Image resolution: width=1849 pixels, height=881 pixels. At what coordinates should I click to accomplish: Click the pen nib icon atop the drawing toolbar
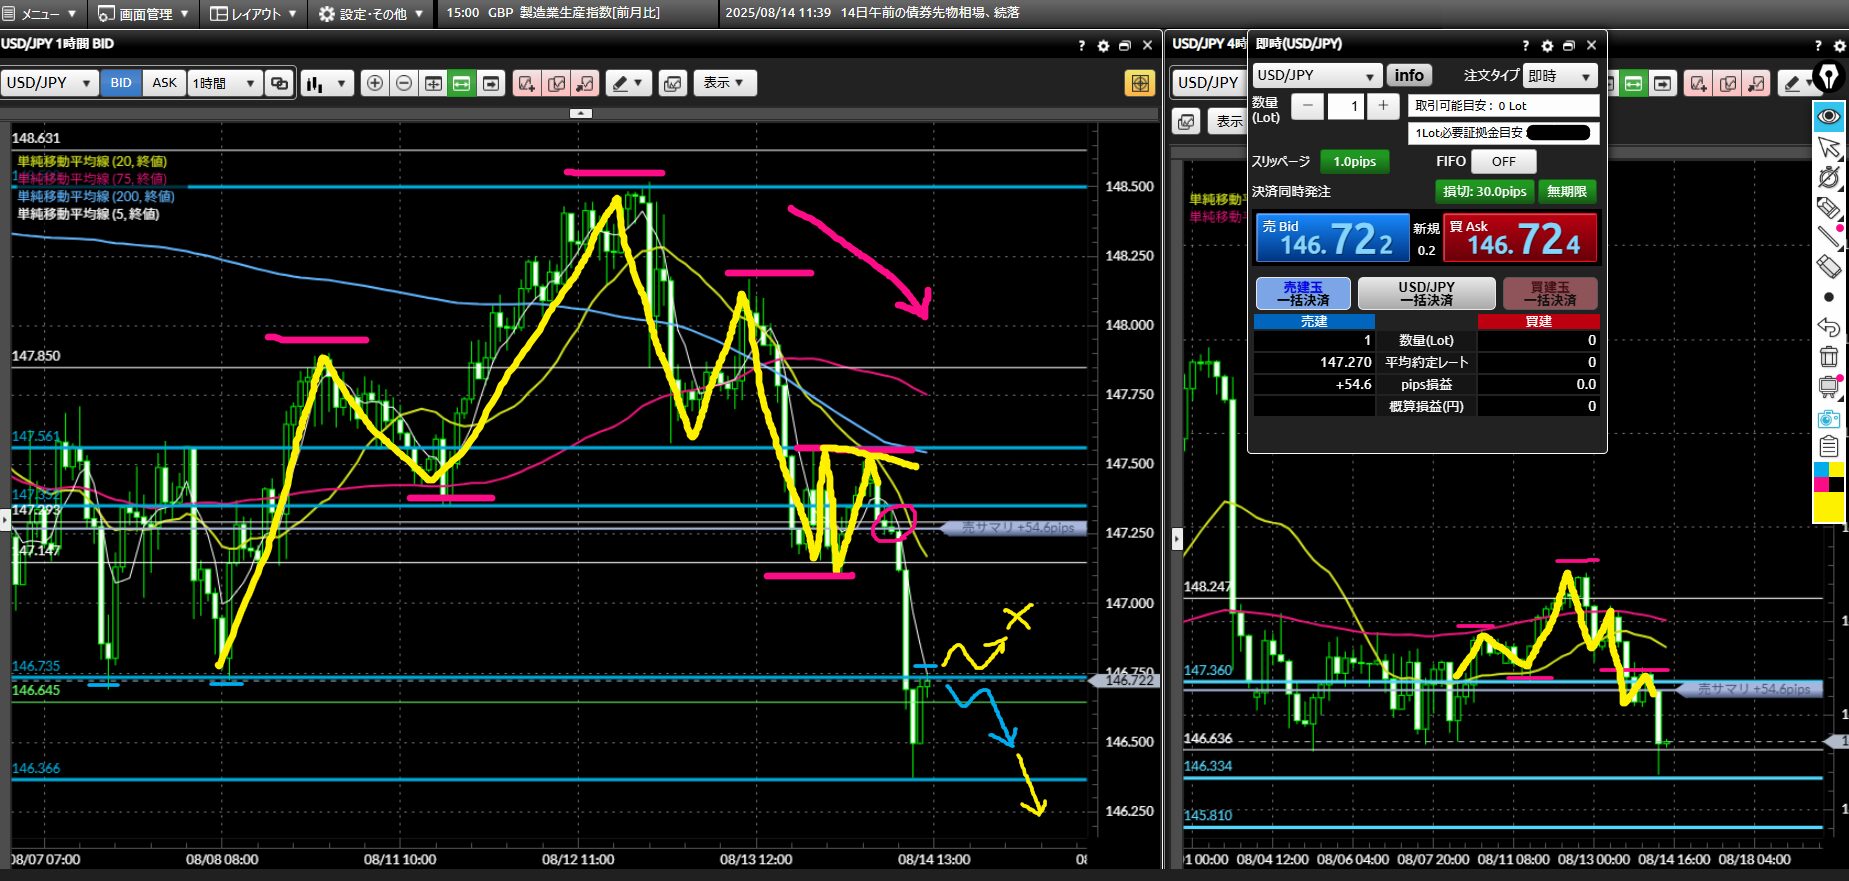click(1829, 77)
